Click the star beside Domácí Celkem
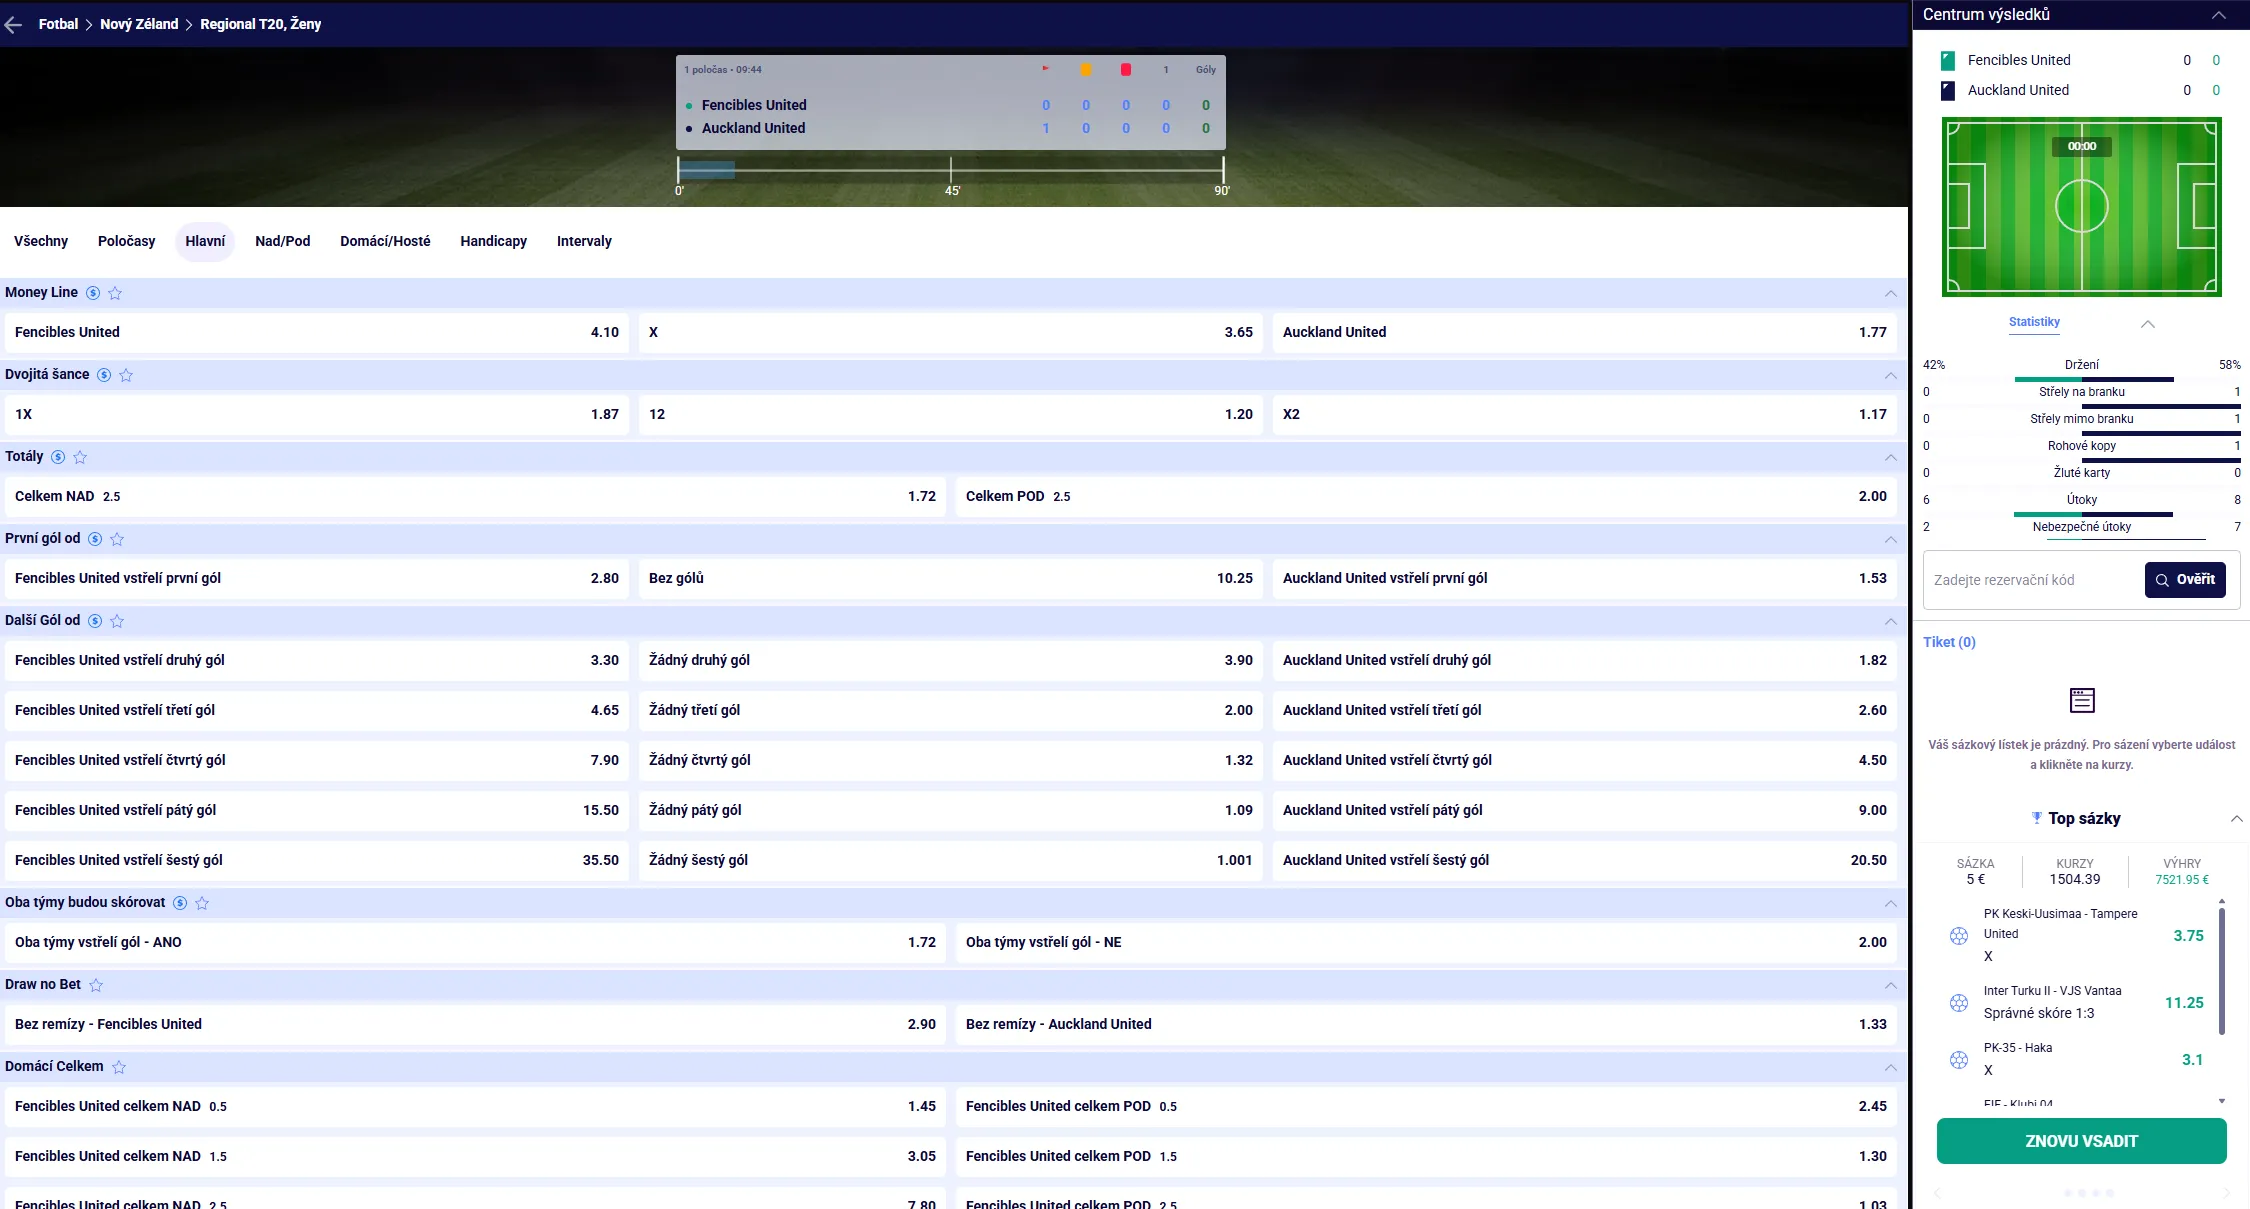The height and width of the screenshot is (1209, 2250). pyautogui.click(x=119, y=1067)
